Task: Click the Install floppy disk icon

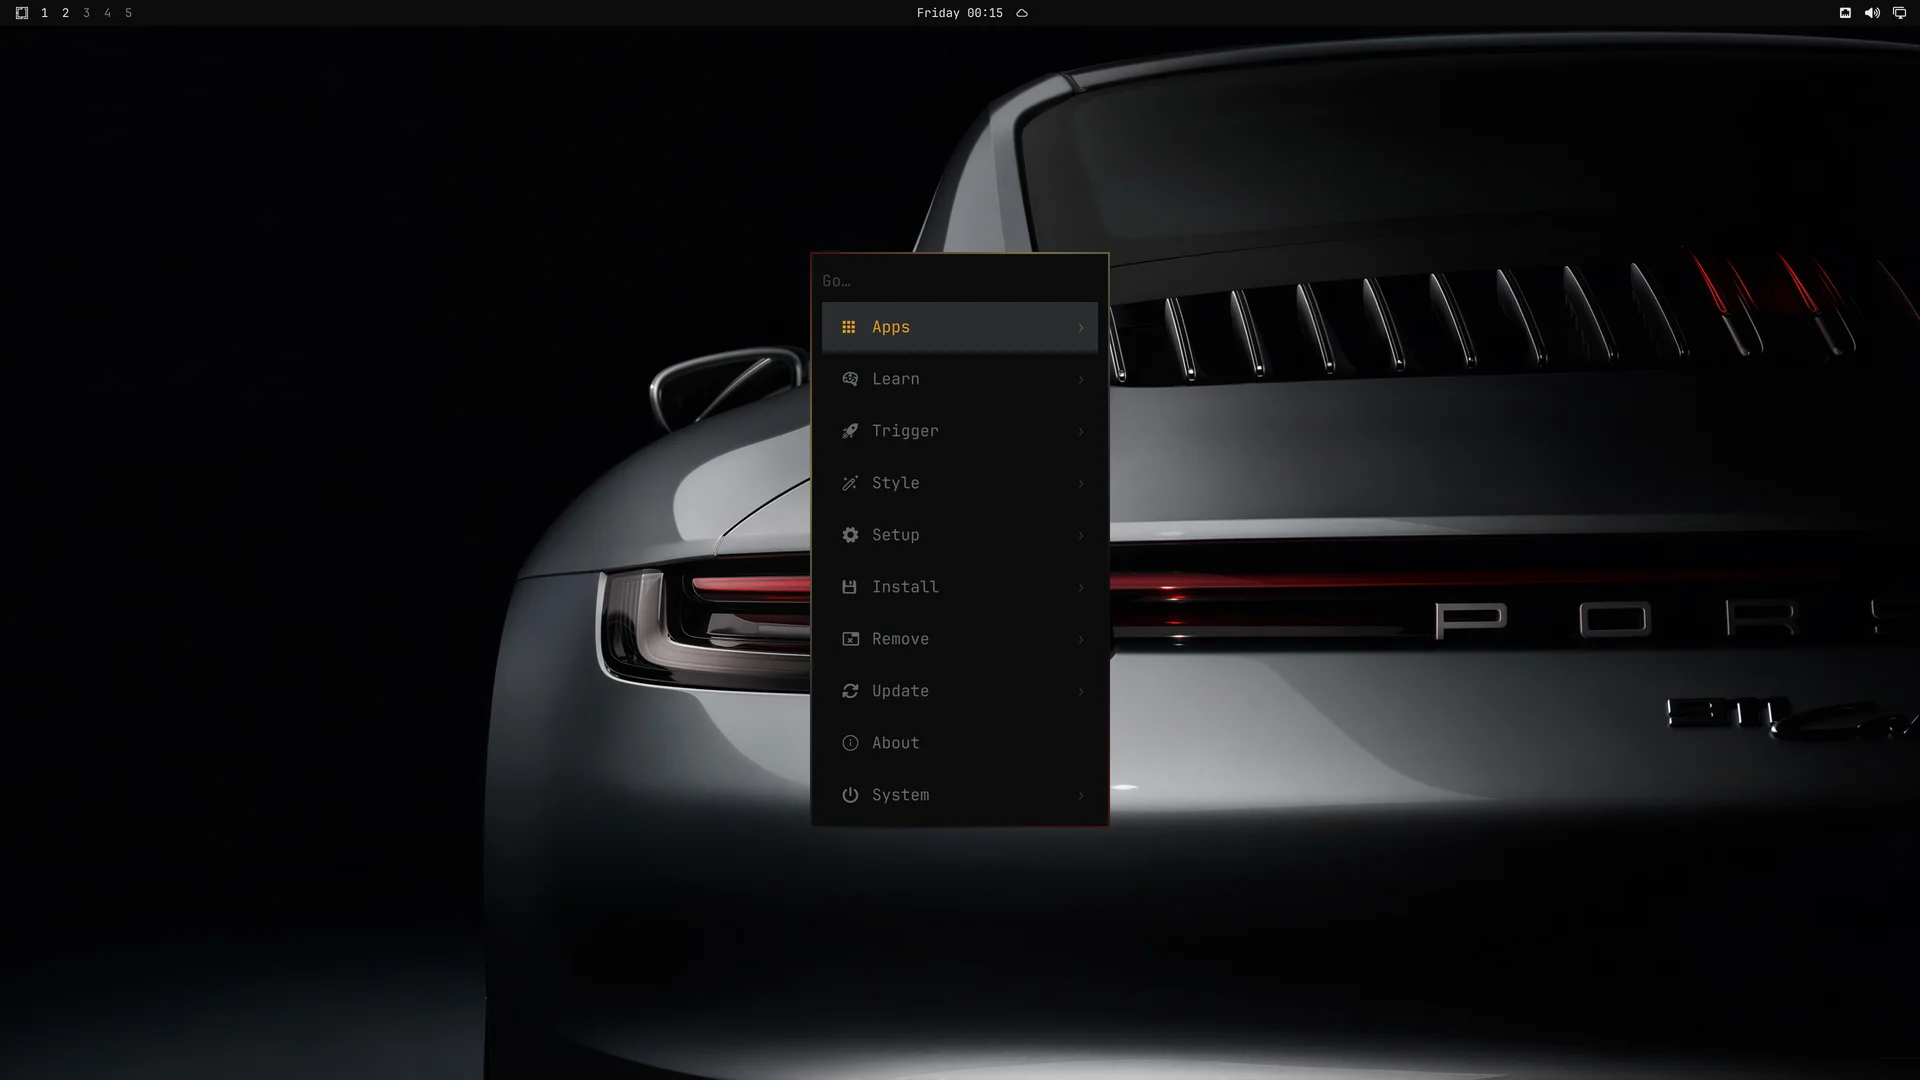Action: point(849,587)
